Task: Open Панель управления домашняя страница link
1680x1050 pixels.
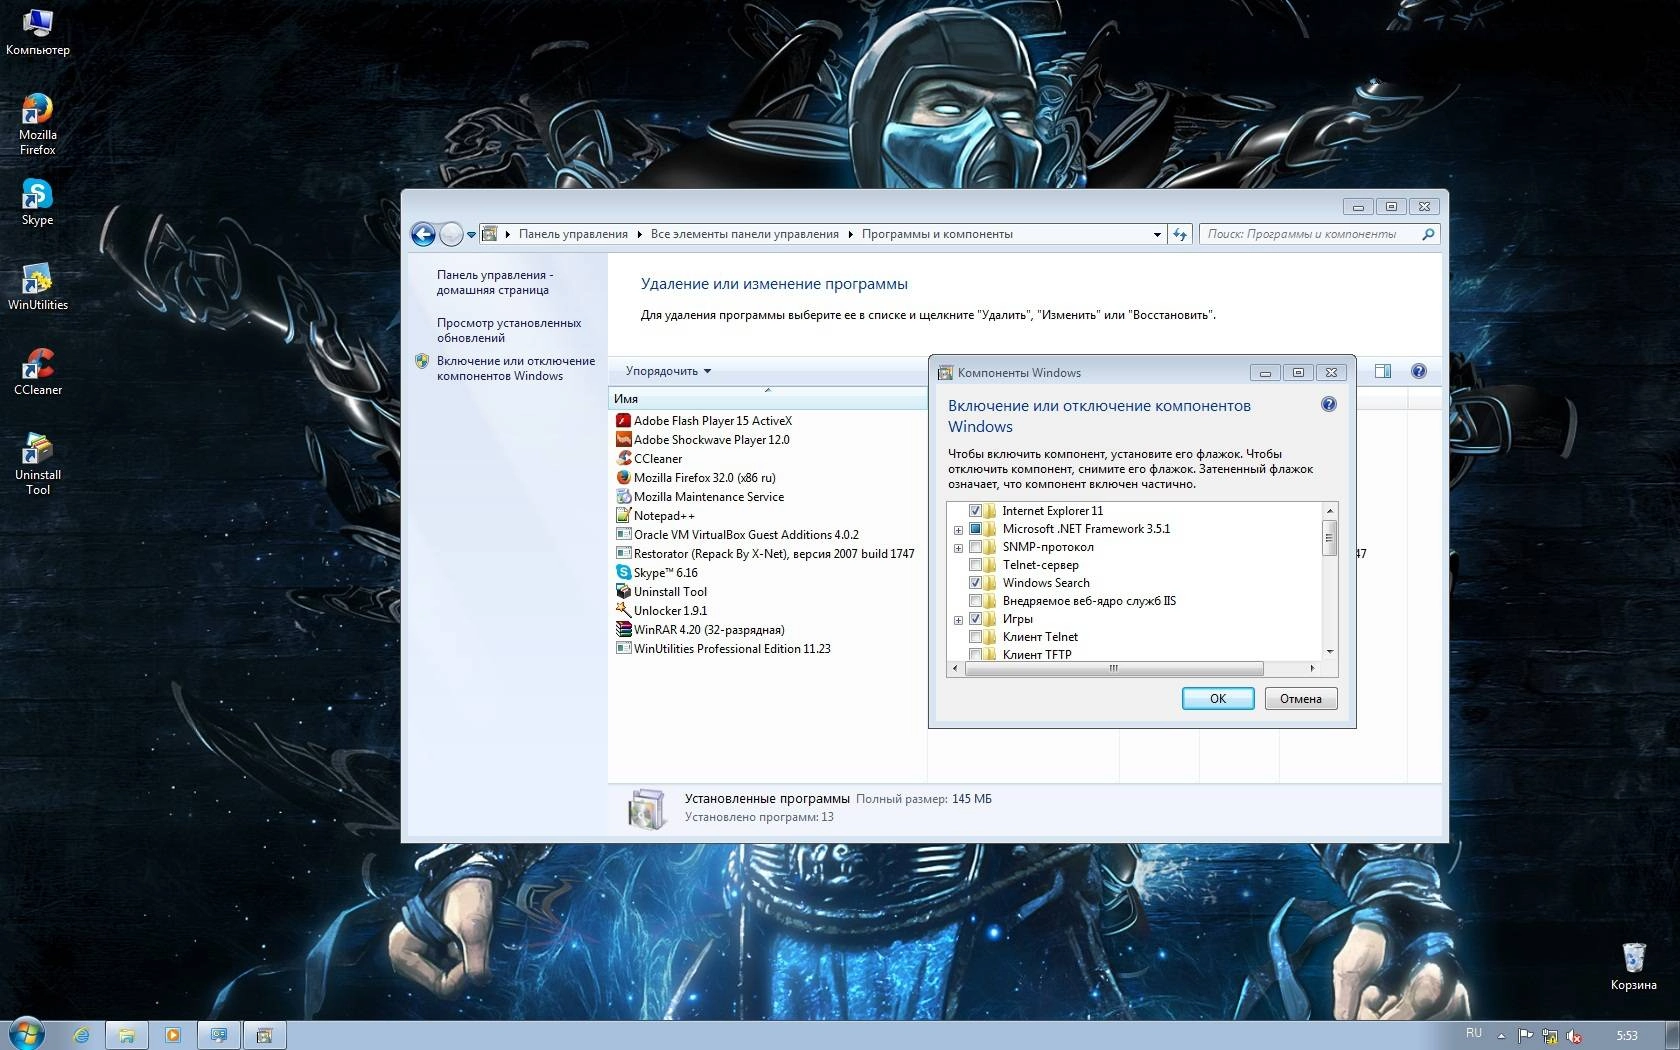Action: [x=494, y=282]
